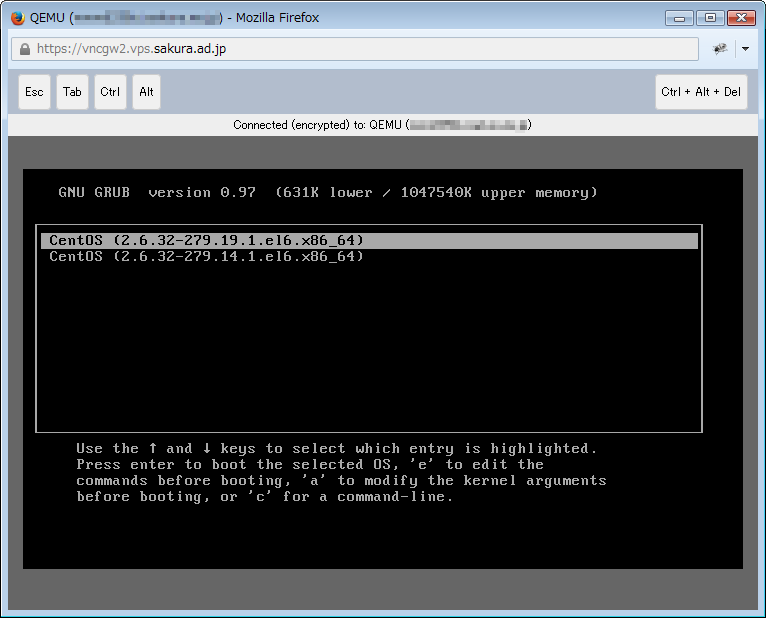The width and height of the screenshot is (766, 618).
Task: Click the GNU GRUB version 0.97 header
Action: 328,192
